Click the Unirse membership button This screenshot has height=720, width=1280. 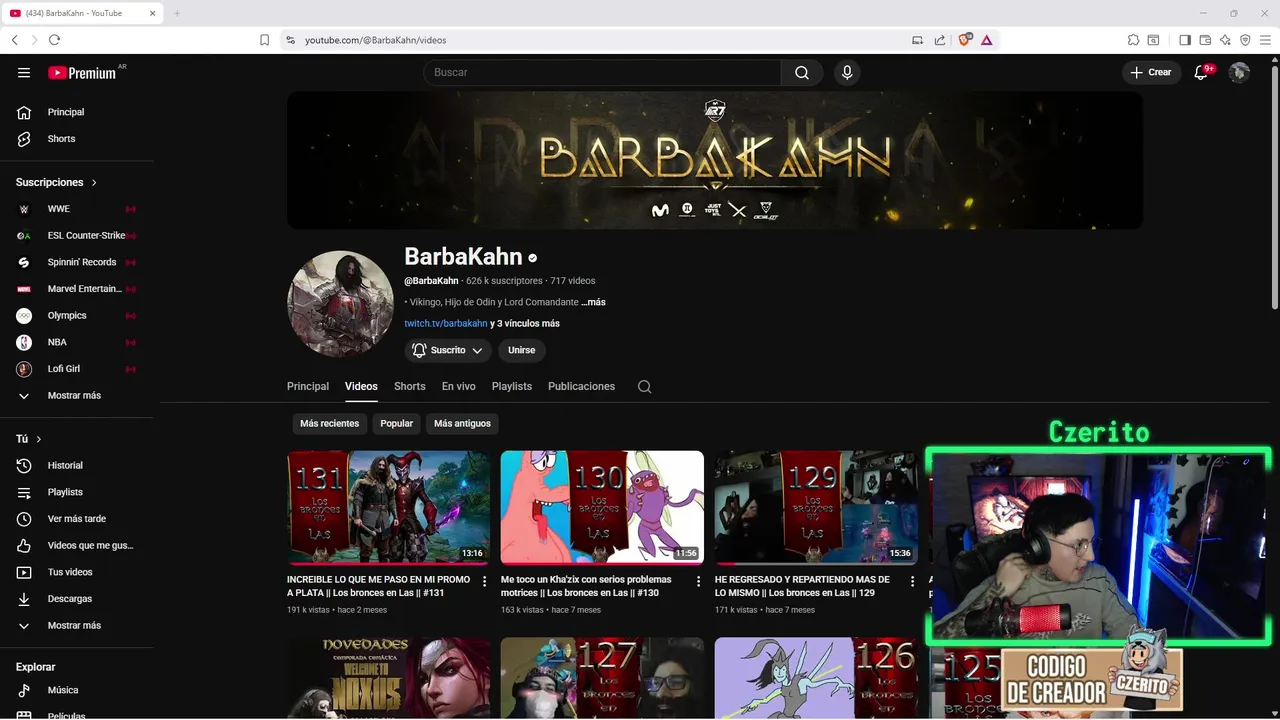click(522, 350)
